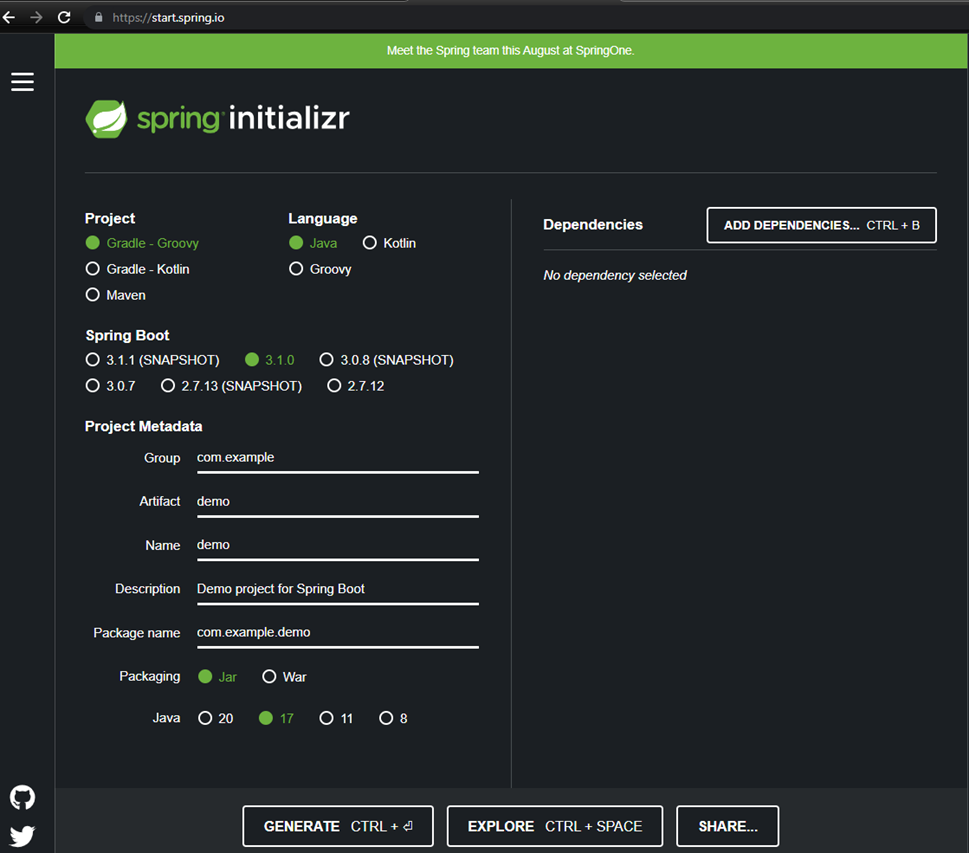Open the hamburger menu icon
Image resolution: width=969 pixels, height=853 pixels.
click(22, 82)
